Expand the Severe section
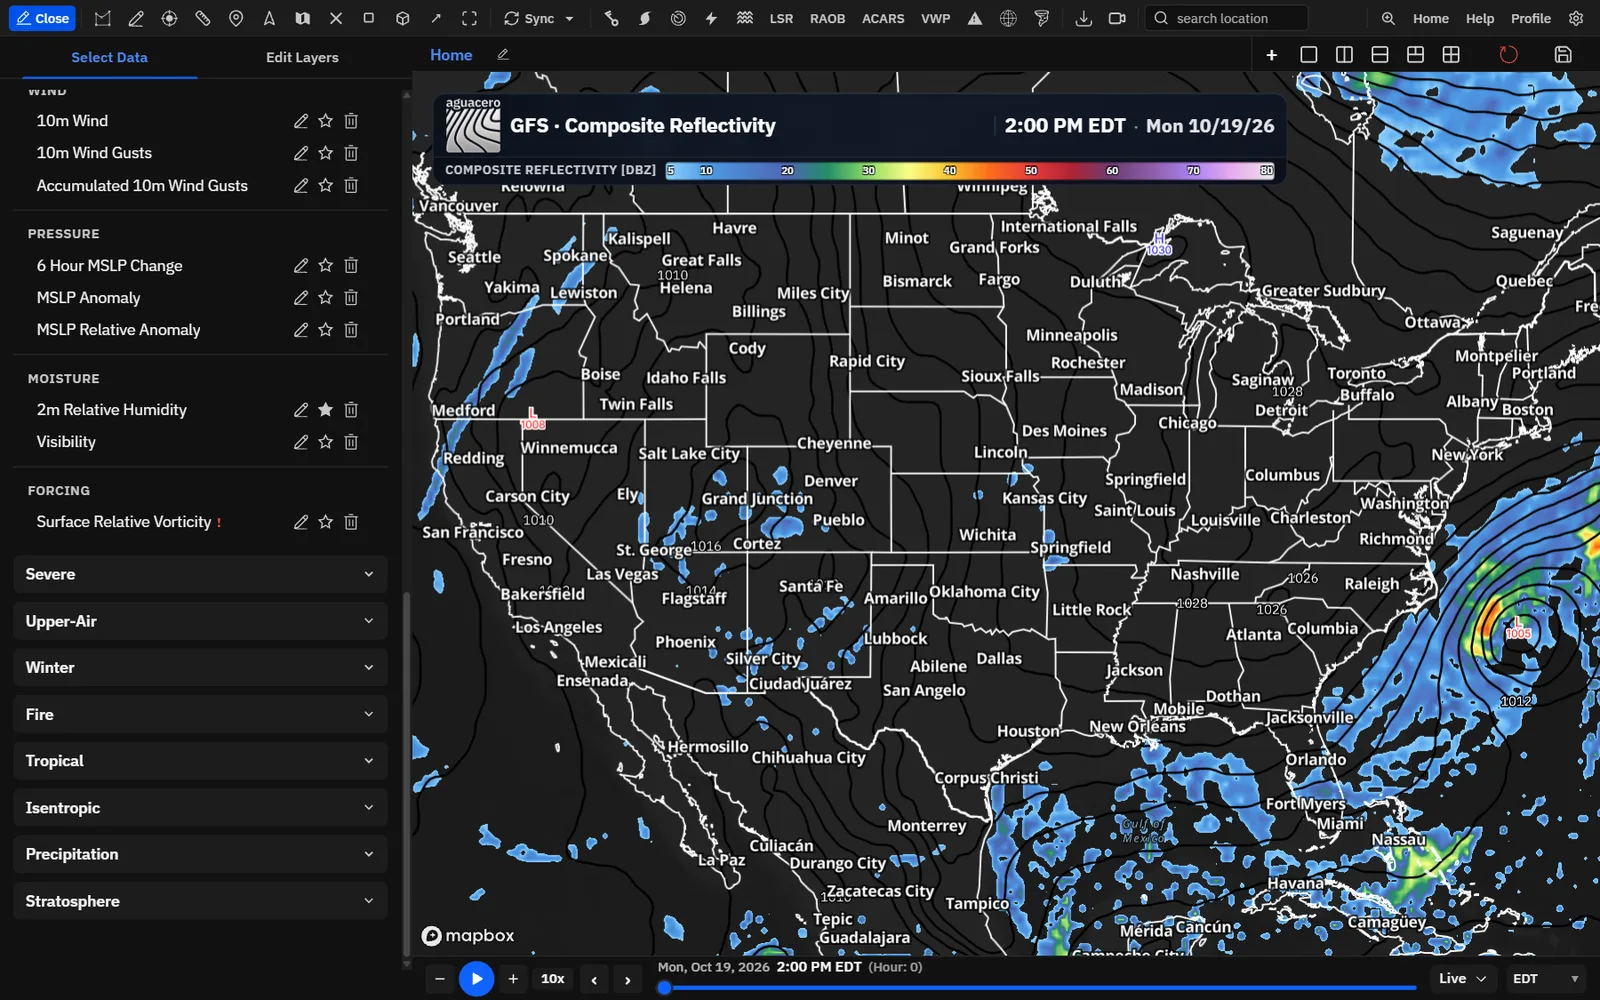This screenshot has height=1000, width=1600. click(200, 574)
